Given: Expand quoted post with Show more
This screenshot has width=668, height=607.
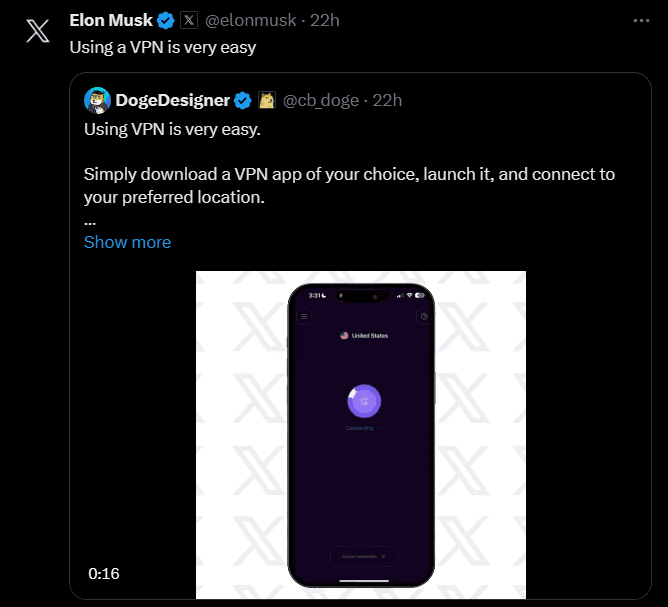Looking at the screenshot, I should (127, 242).
